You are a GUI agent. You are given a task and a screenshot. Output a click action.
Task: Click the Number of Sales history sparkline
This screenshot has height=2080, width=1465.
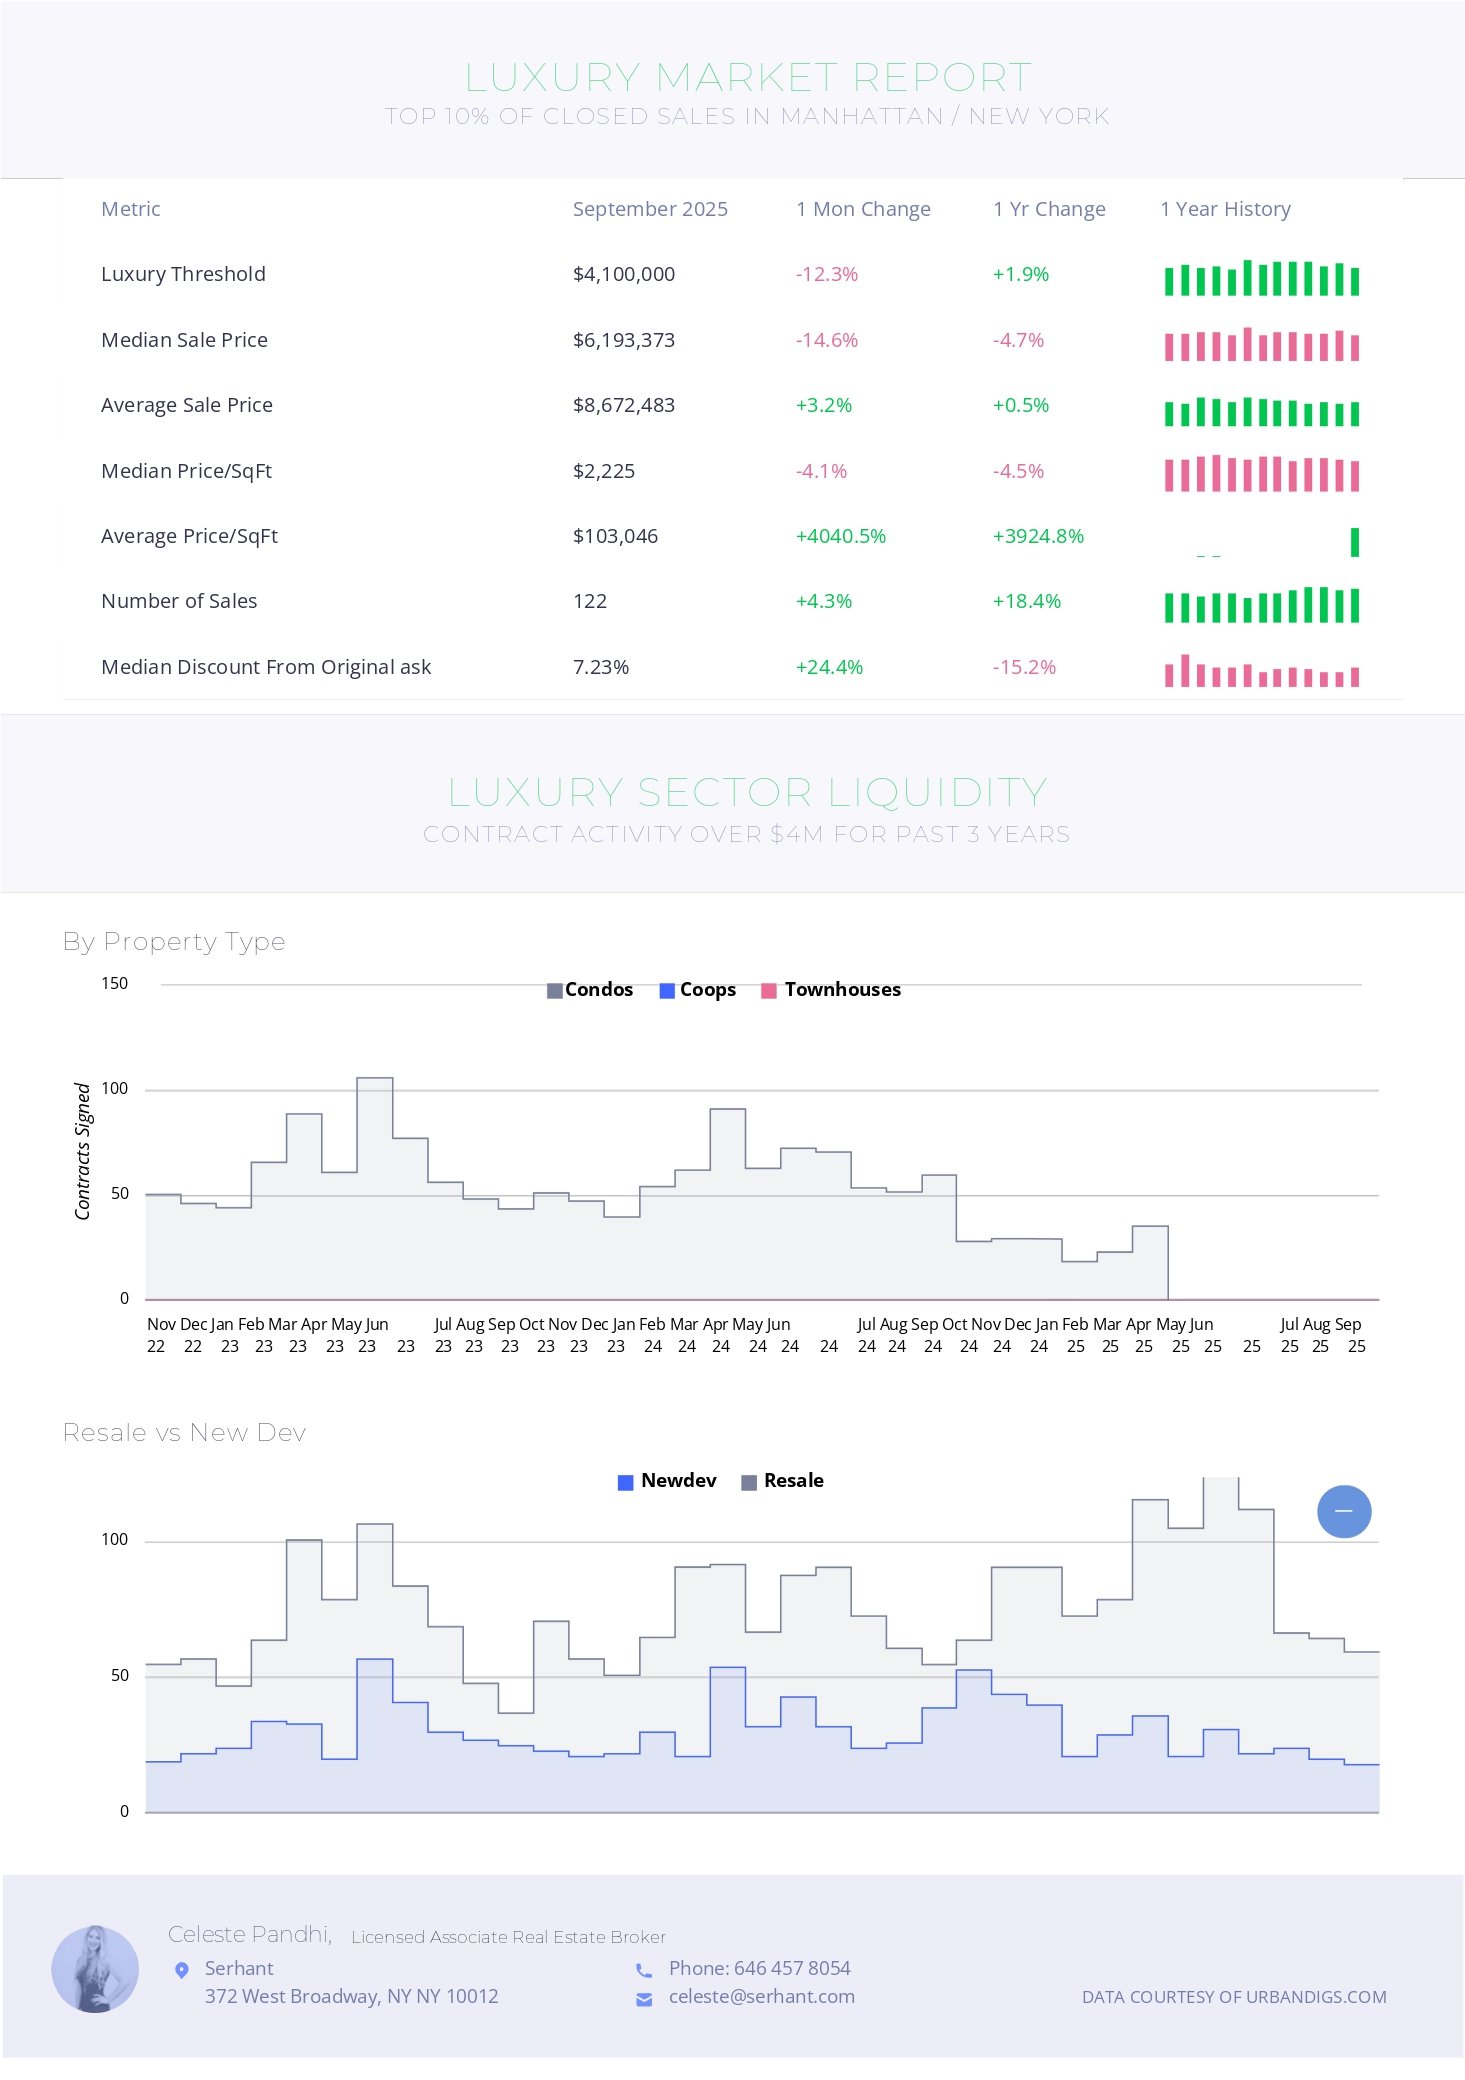point(1261,605)
